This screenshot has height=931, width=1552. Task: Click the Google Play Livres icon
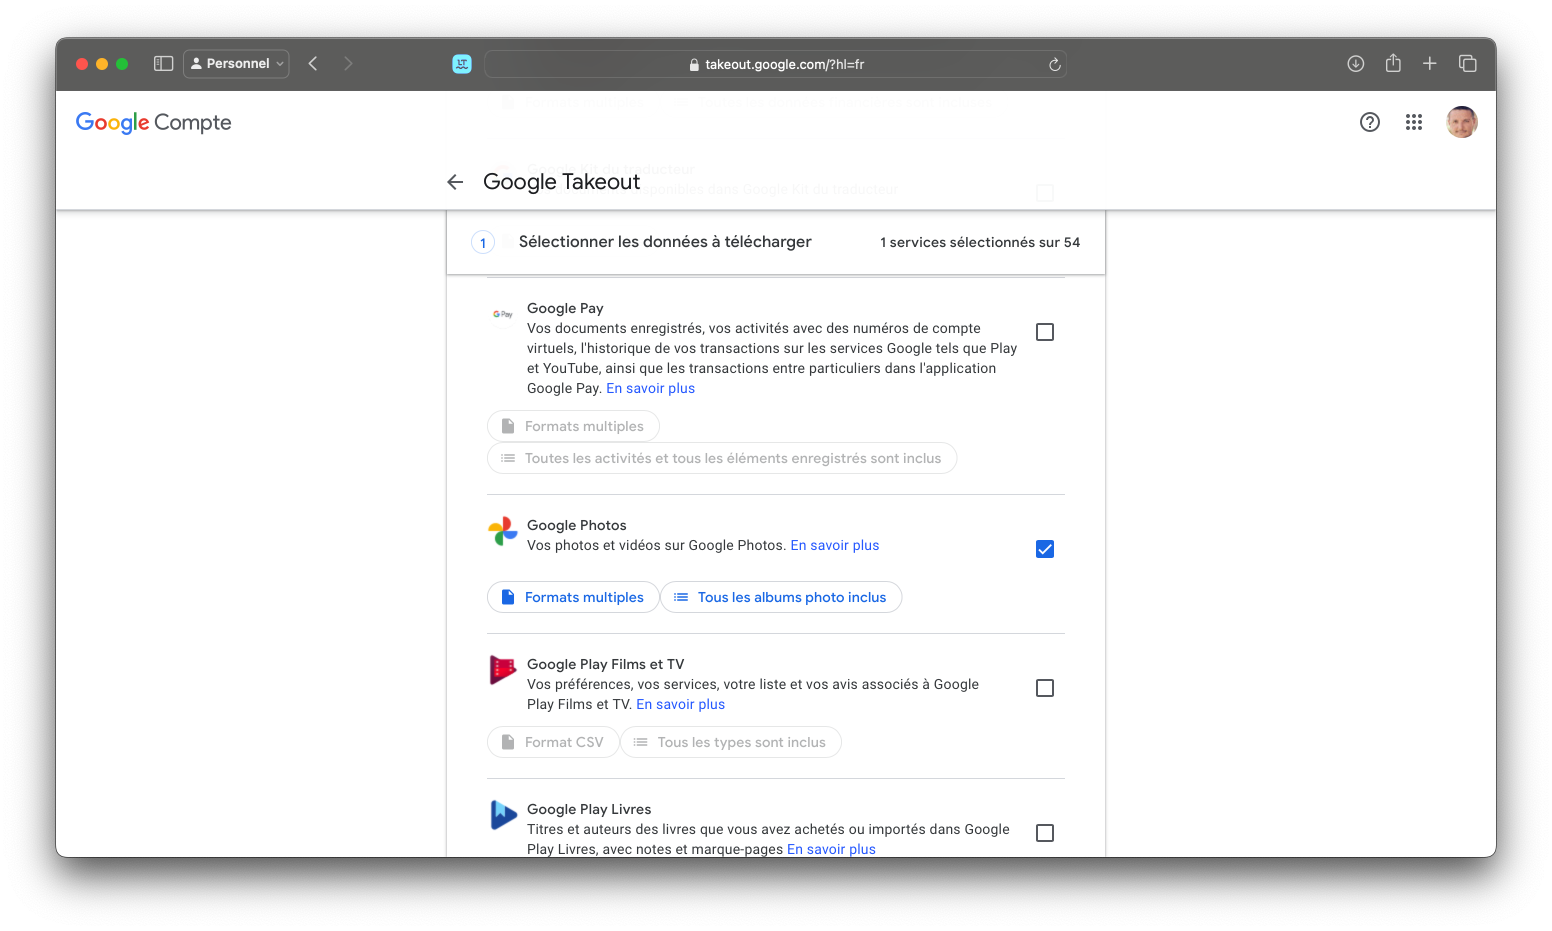point(503,815)
